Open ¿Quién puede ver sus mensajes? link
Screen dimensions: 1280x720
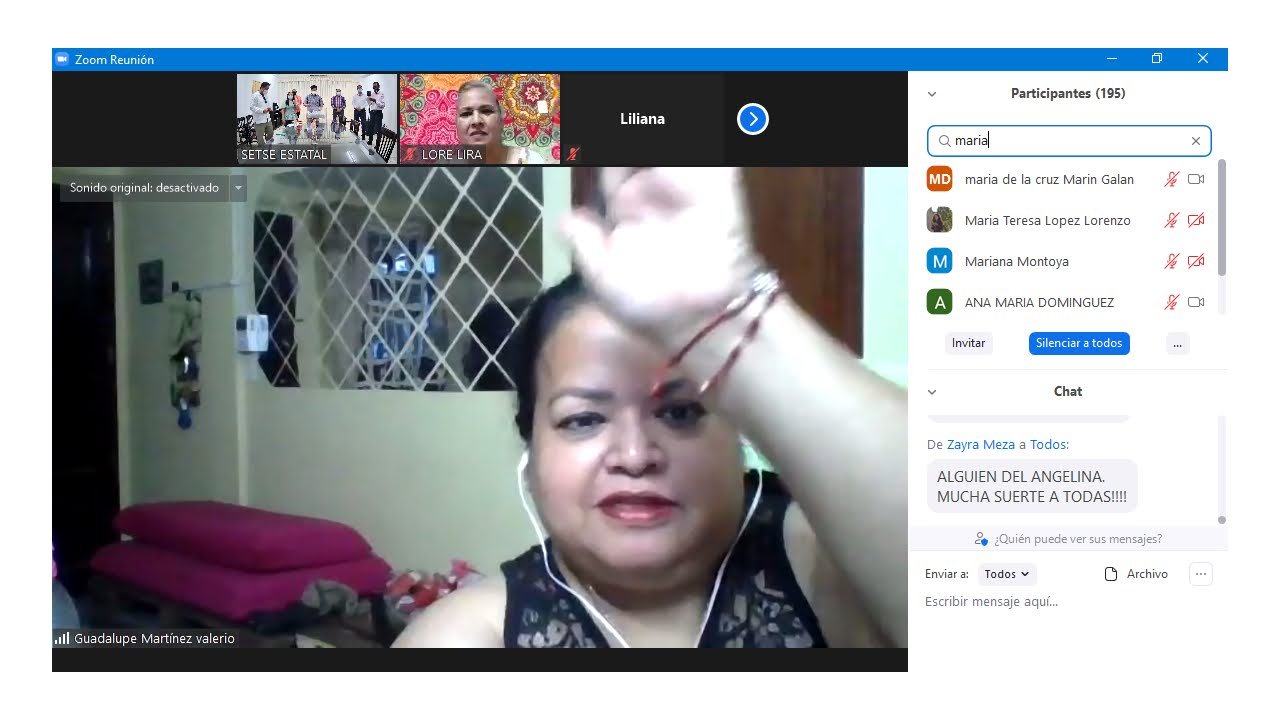tap(1078, 539)
